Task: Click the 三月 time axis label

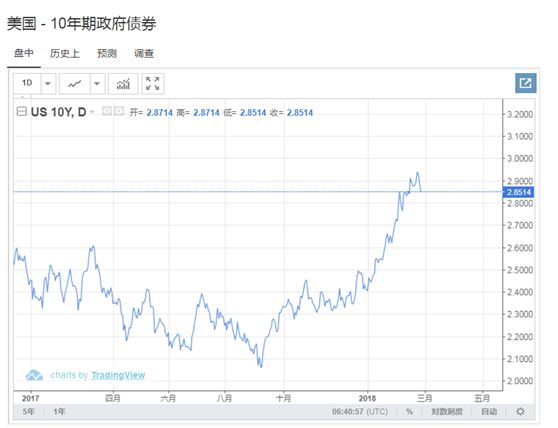Action: (x=425, y=398)
